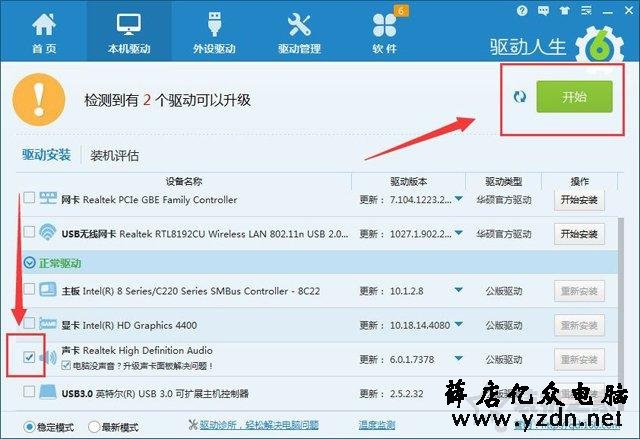This screenshot has width=640, height=439.
Task: Click 重新安装 for 主板 SMBus Controller
Action: (x=579, y=291)
